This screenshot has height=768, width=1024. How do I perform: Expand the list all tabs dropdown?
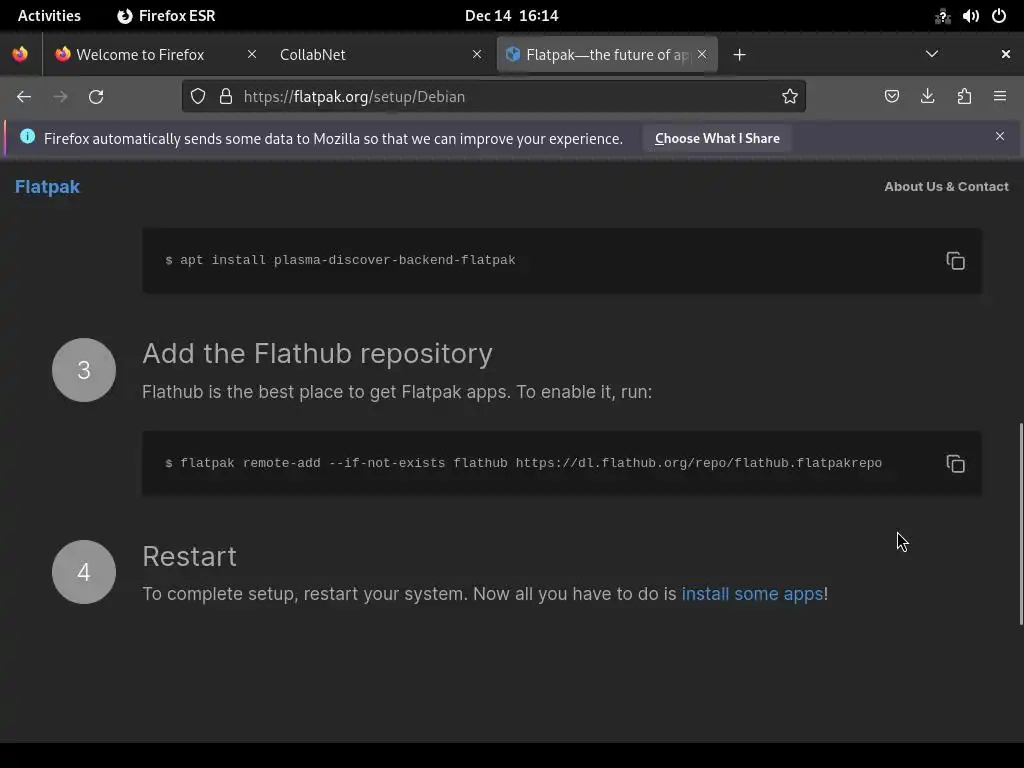pyautogui.click(x=931, y=54)
